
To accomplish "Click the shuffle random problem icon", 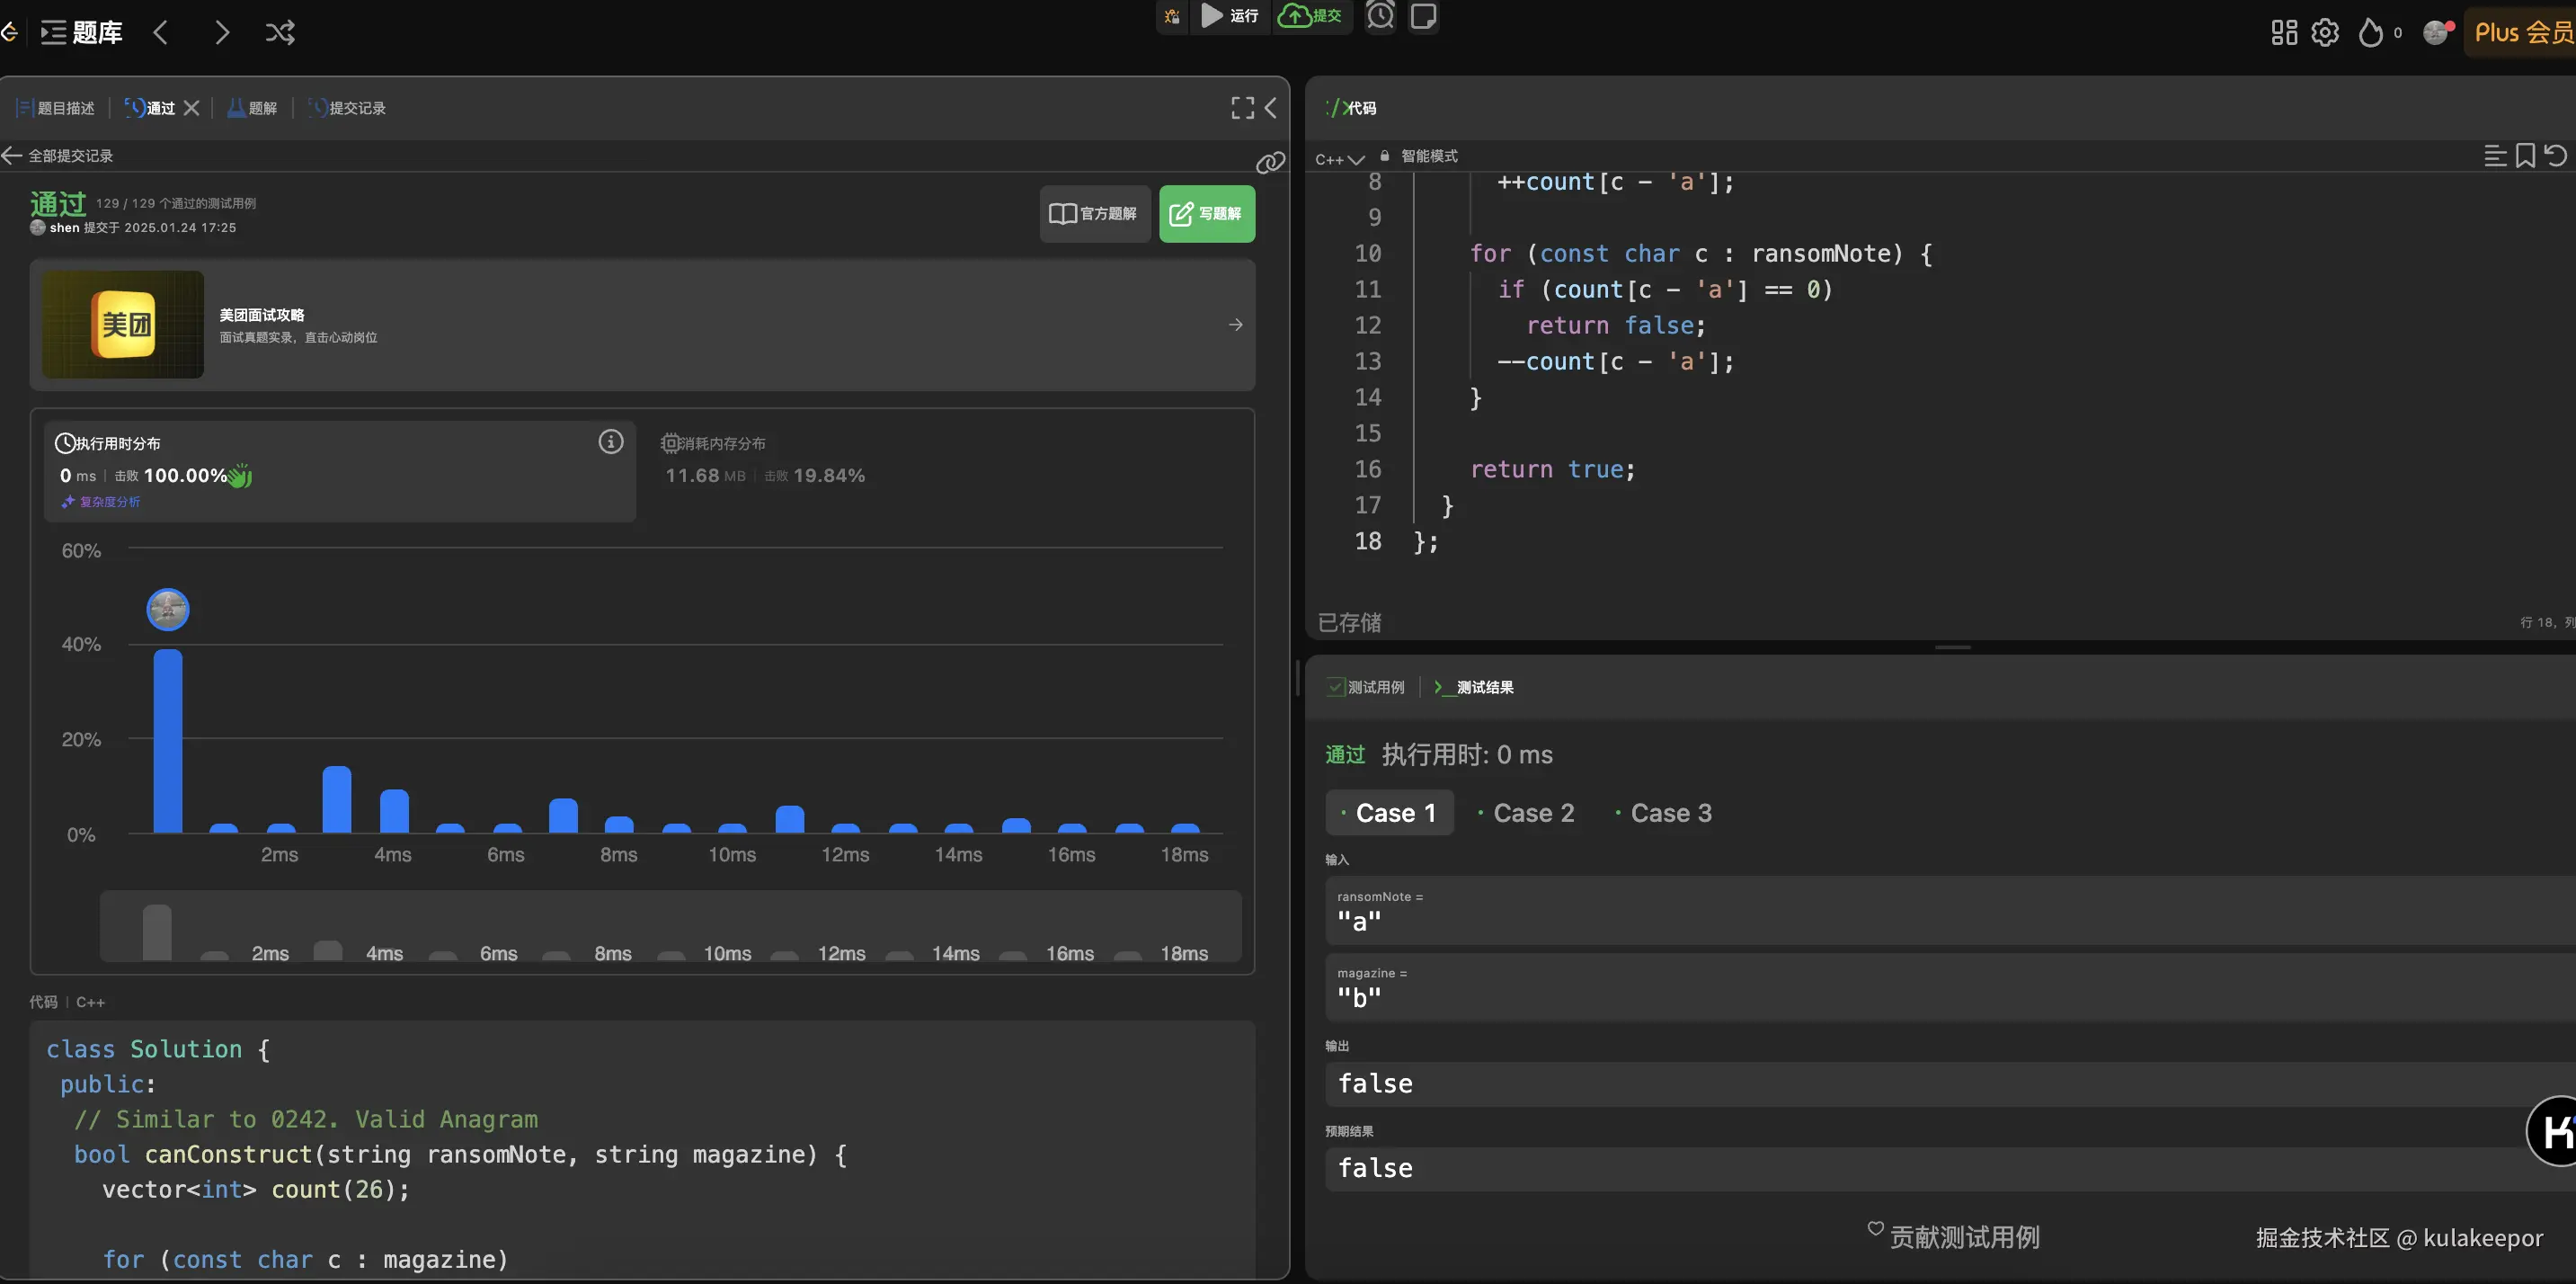I will point(280,33).
